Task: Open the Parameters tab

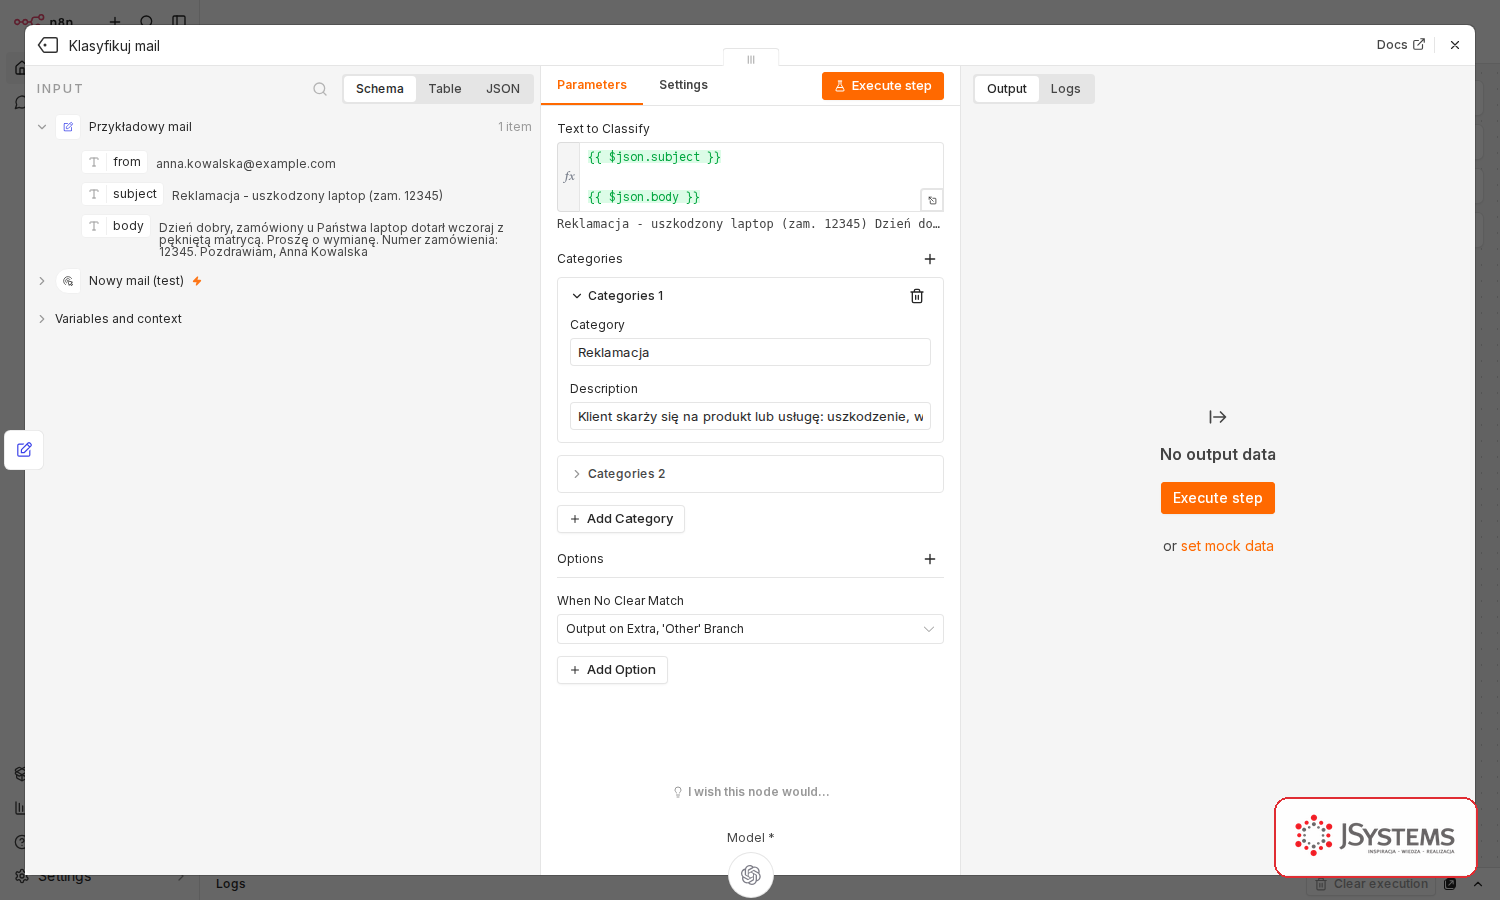Action: 592,85
